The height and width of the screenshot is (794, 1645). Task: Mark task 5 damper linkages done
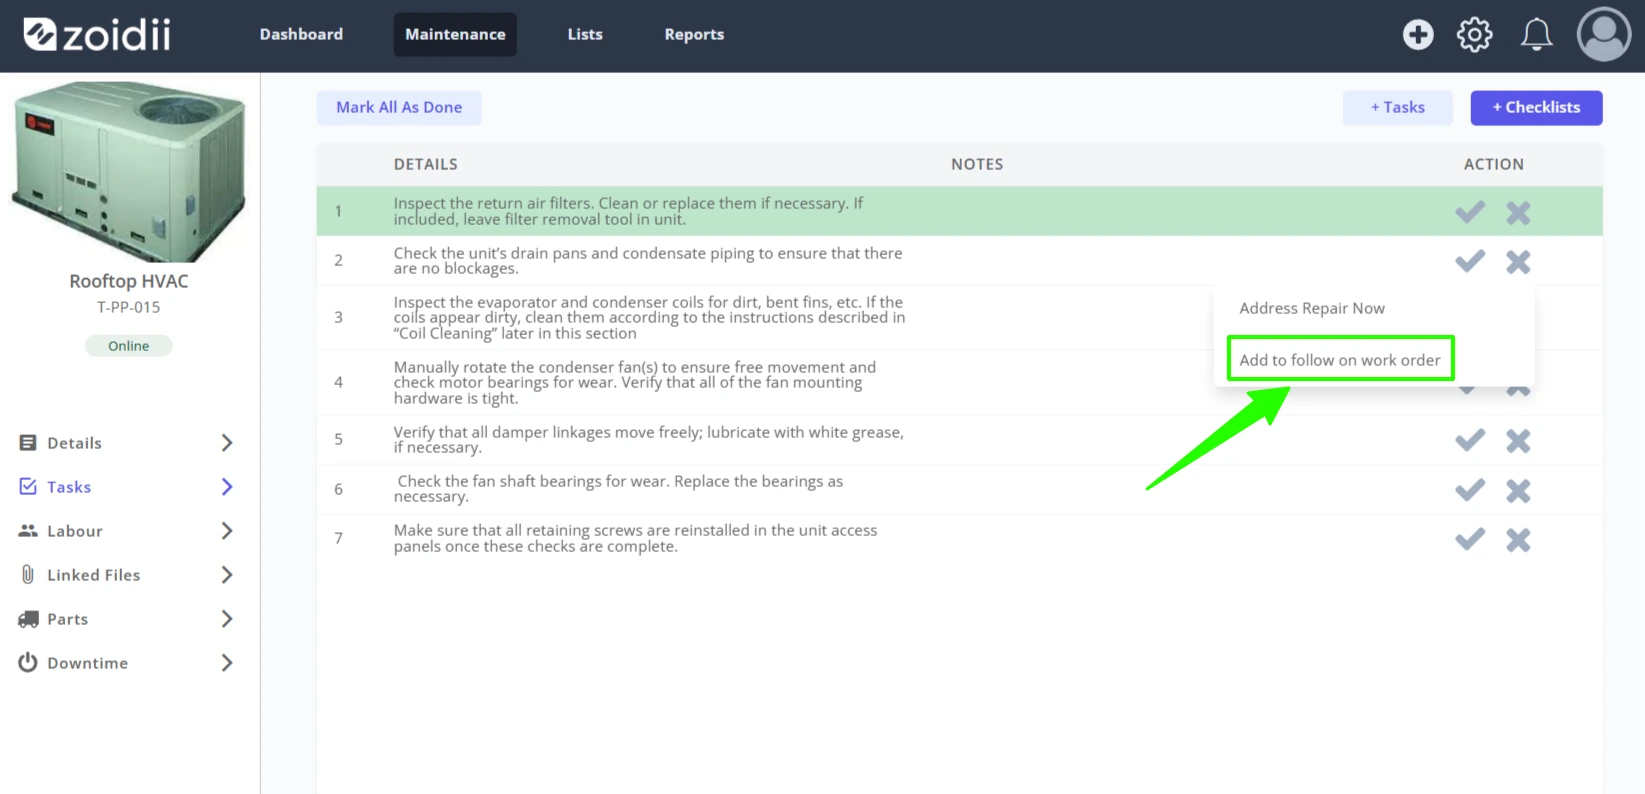coord(1470,440)
